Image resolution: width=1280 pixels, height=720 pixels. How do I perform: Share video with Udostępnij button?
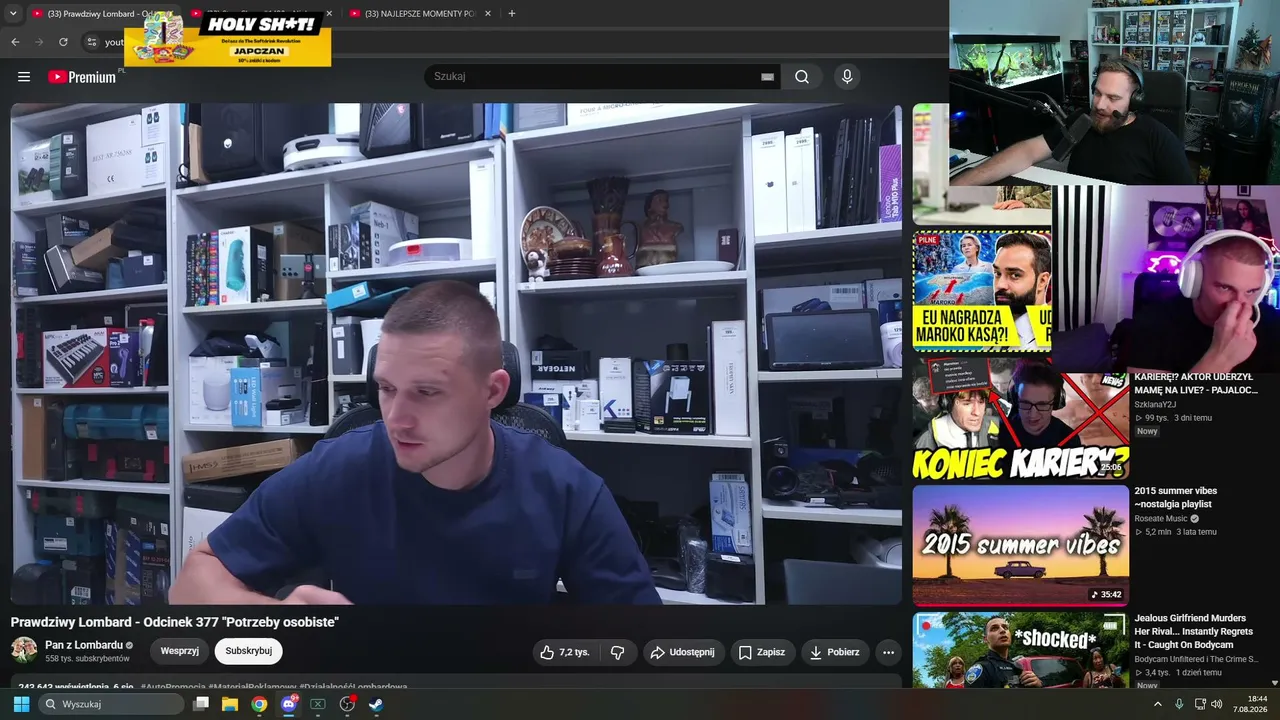click(683, 652)
